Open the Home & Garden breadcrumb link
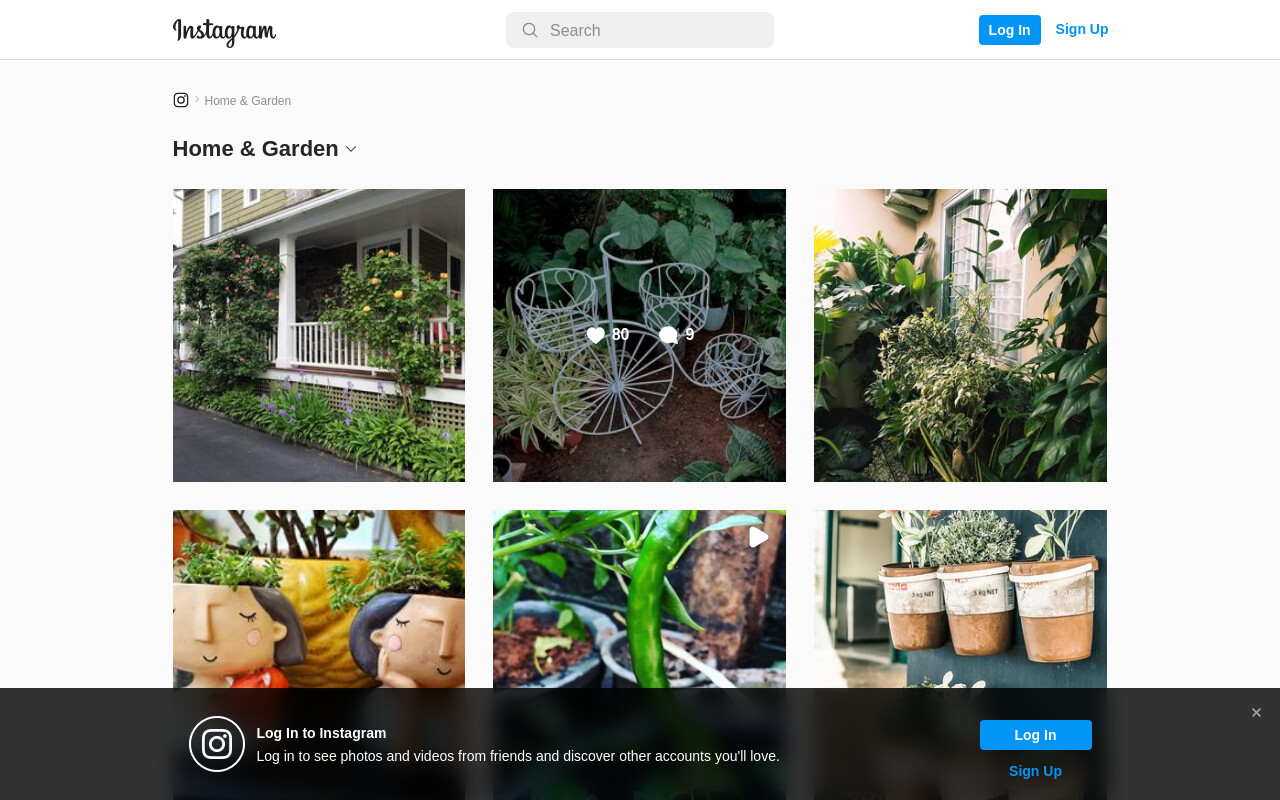Image resolution: width=1280 pixels, height=800 pixels. coord(248,101)
